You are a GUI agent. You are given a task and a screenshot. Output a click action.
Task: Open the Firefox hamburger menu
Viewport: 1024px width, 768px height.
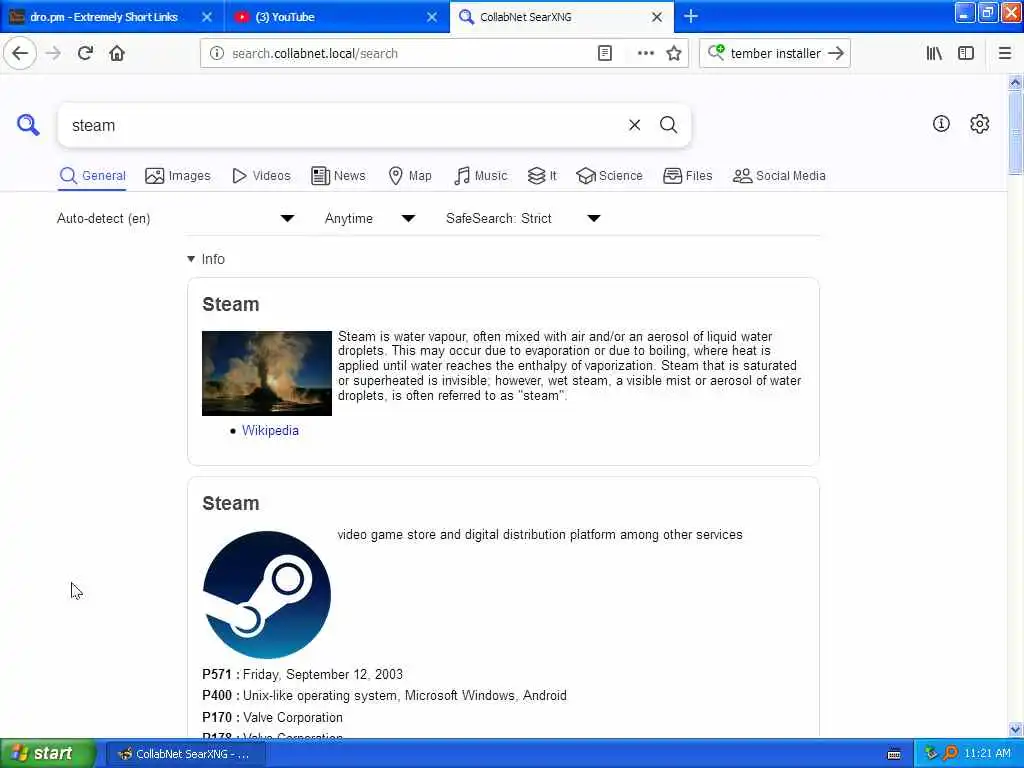point(1004,53)
